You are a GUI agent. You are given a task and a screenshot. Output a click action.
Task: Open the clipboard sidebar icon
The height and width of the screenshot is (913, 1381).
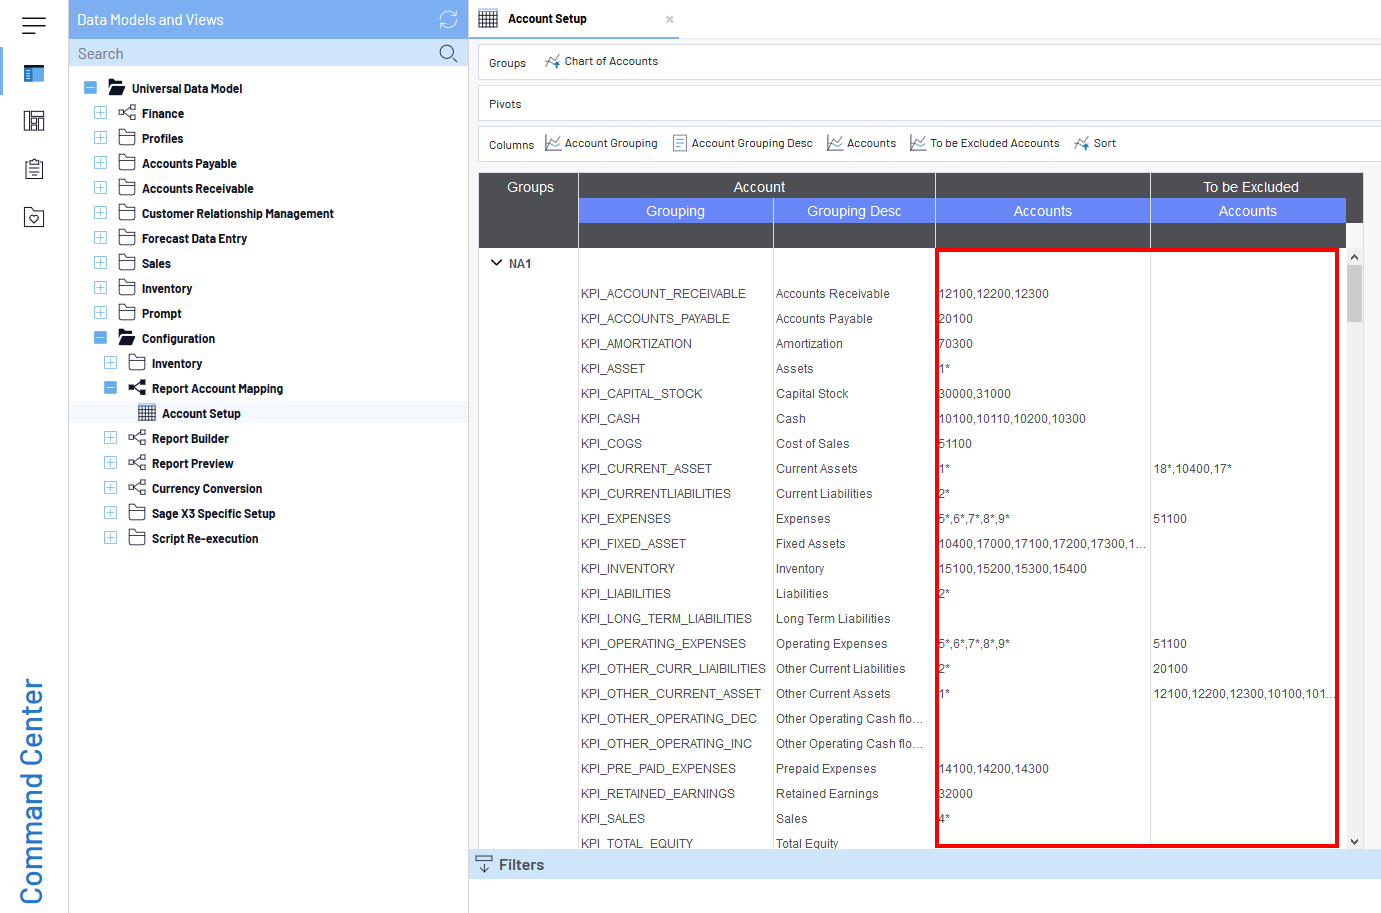[34, 169]
